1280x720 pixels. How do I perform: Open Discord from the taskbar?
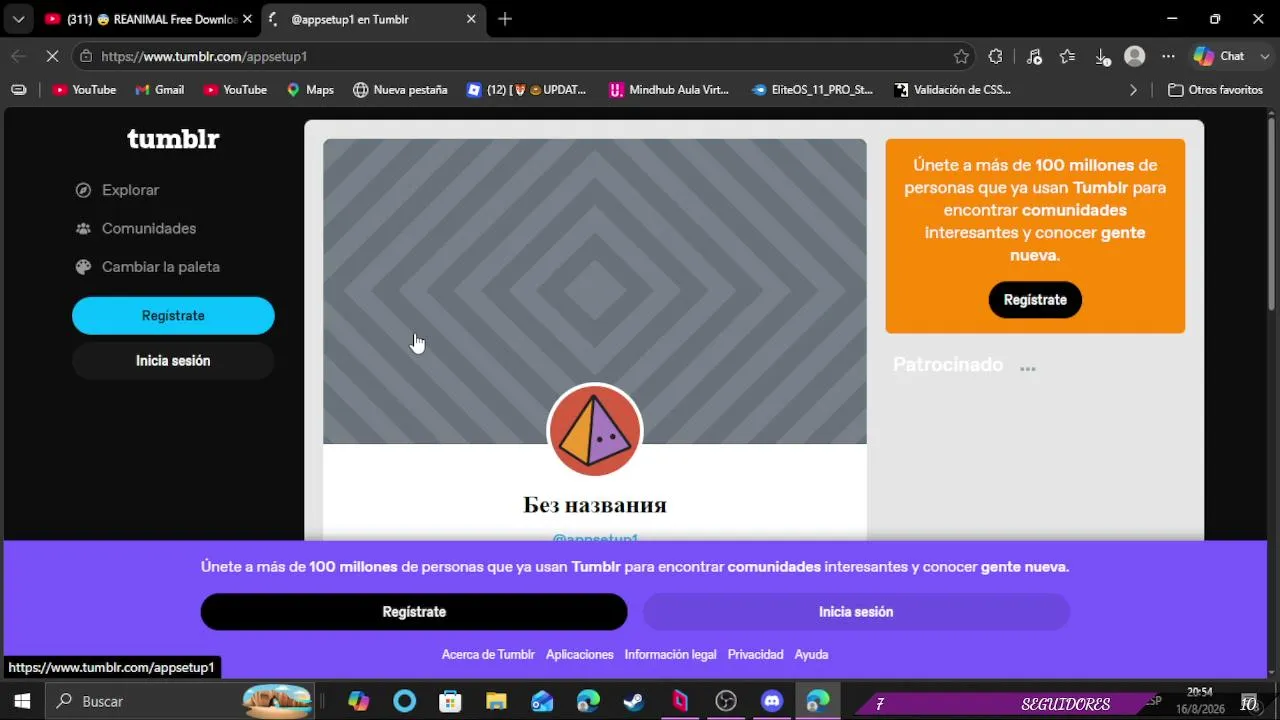point(772,702)
